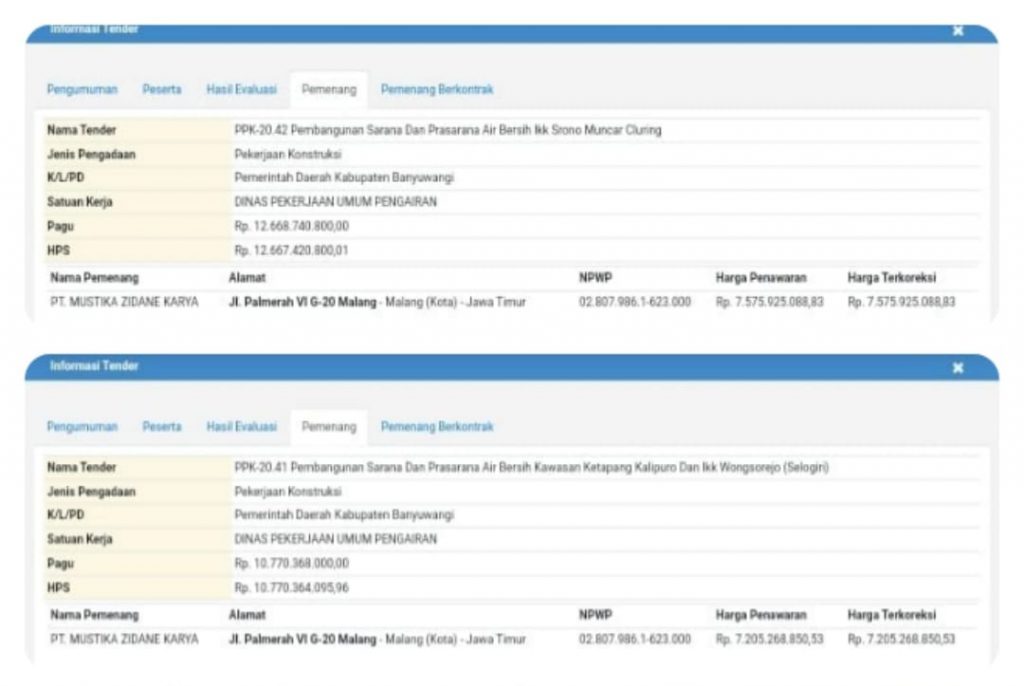This screenshot has width=1024, height=686.
Task: Click the tender name mentioning Ketapang Kalipuro
Action: (x=531, y=467)
